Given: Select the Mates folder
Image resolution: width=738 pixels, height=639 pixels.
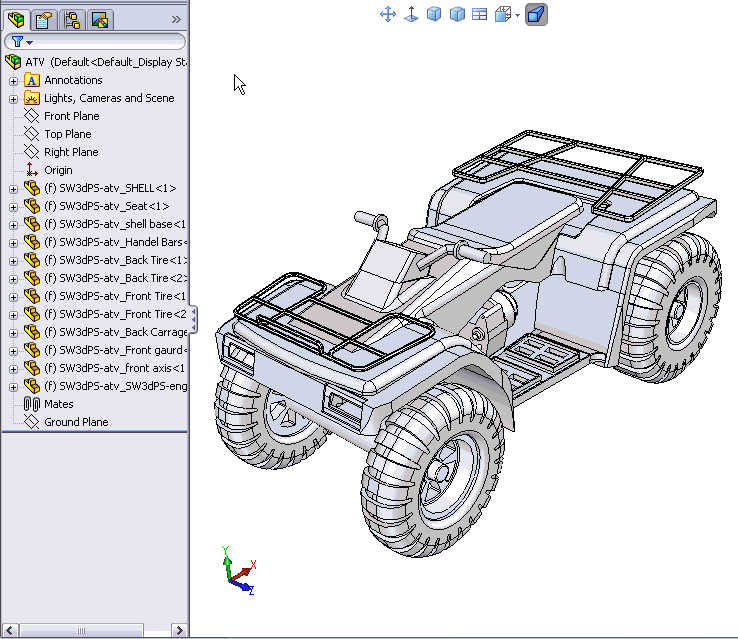Looking at the screenshot, I should 58,404.
